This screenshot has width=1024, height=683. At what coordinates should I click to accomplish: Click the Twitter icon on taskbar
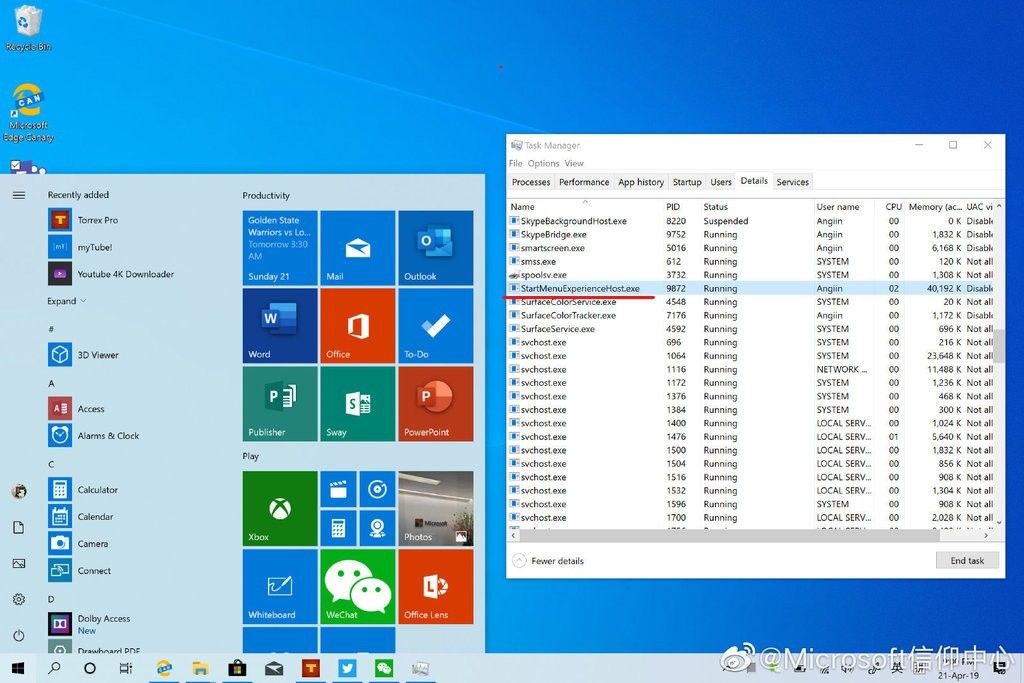tap(347, 668)
